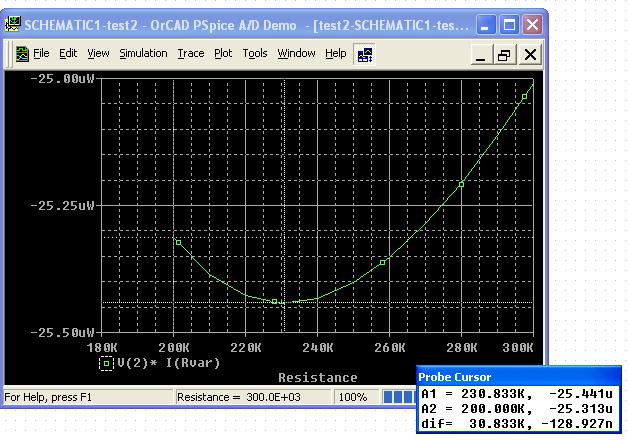Screen dimensions: 629x440
Task: Click the 200K x-axis tick label
Action: click(174, 347)
